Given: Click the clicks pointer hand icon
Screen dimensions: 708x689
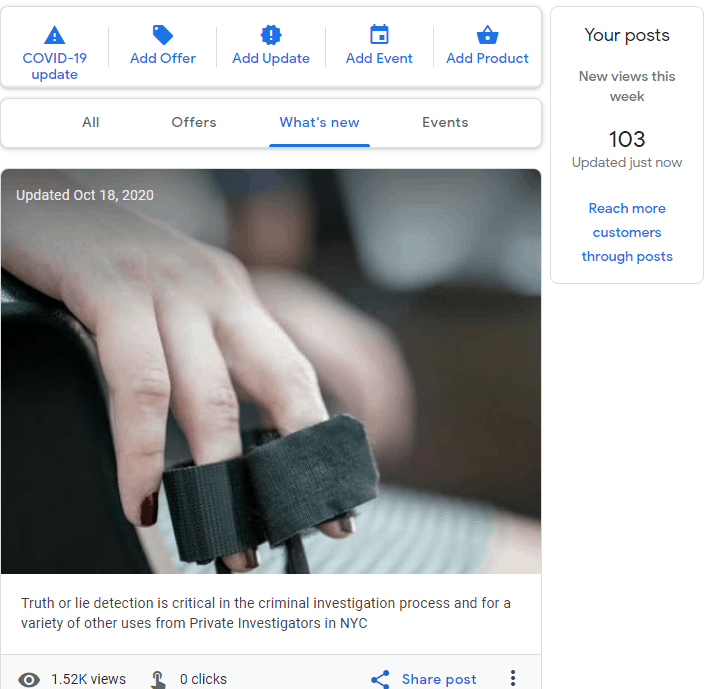Looking at the screenshot, I should click(158, 680).
